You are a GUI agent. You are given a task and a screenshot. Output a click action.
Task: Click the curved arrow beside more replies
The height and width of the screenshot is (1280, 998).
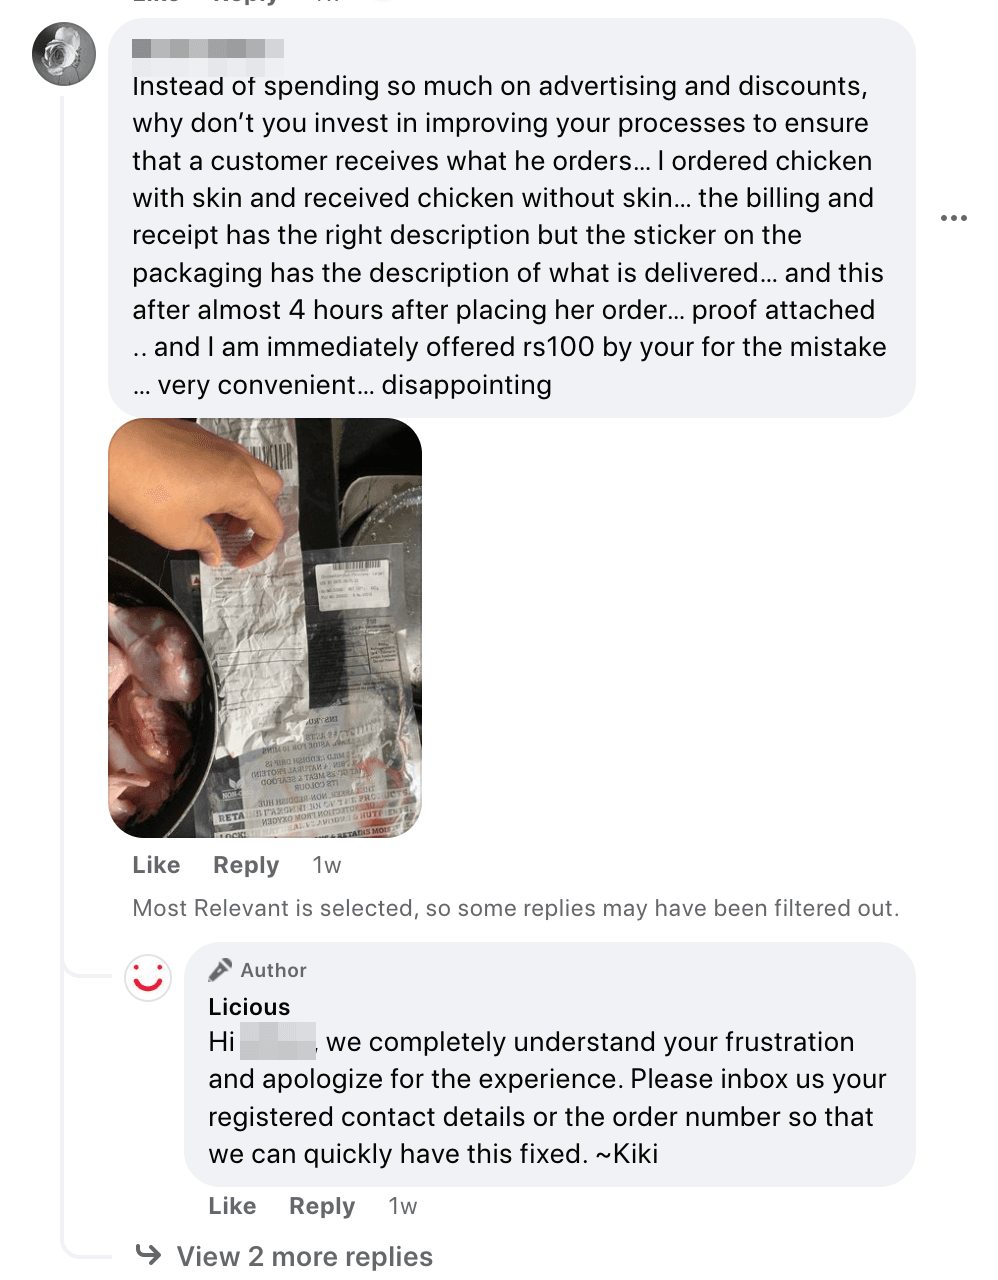[148, 1254]
